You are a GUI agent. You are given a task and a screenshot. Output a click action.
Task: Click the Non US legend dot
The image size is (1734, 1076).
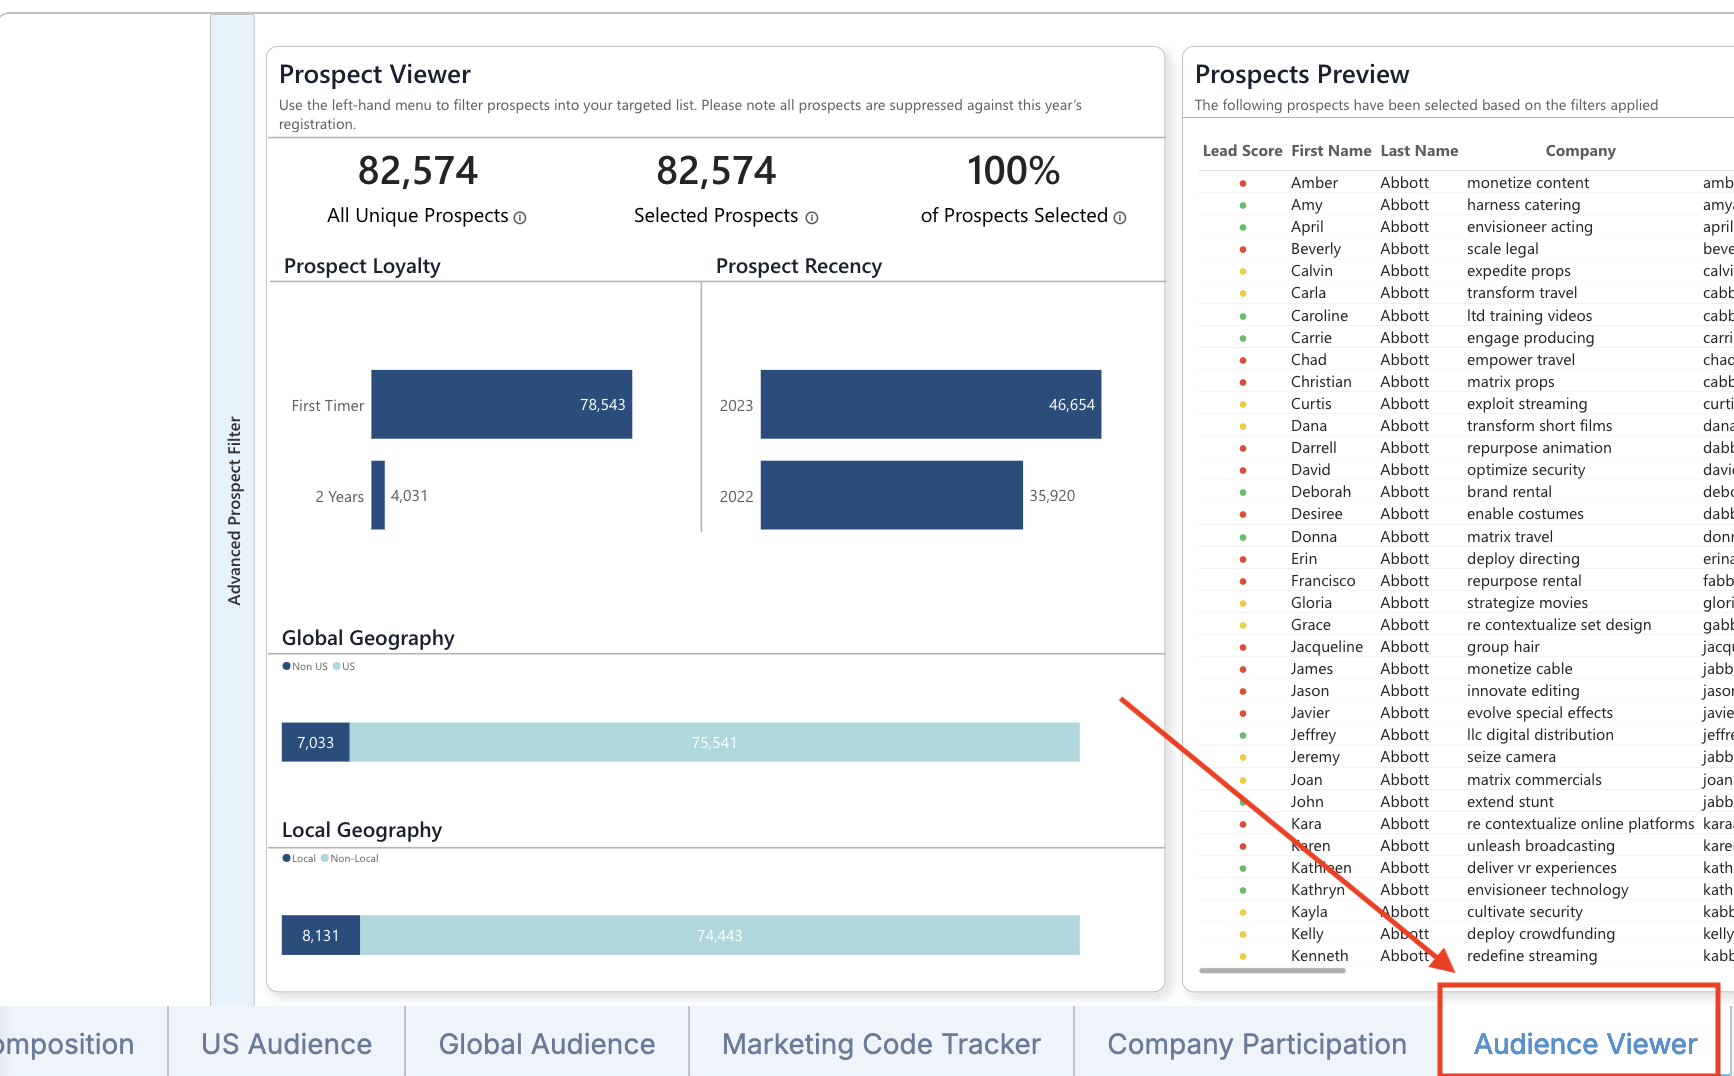click(x=287, y=666)
